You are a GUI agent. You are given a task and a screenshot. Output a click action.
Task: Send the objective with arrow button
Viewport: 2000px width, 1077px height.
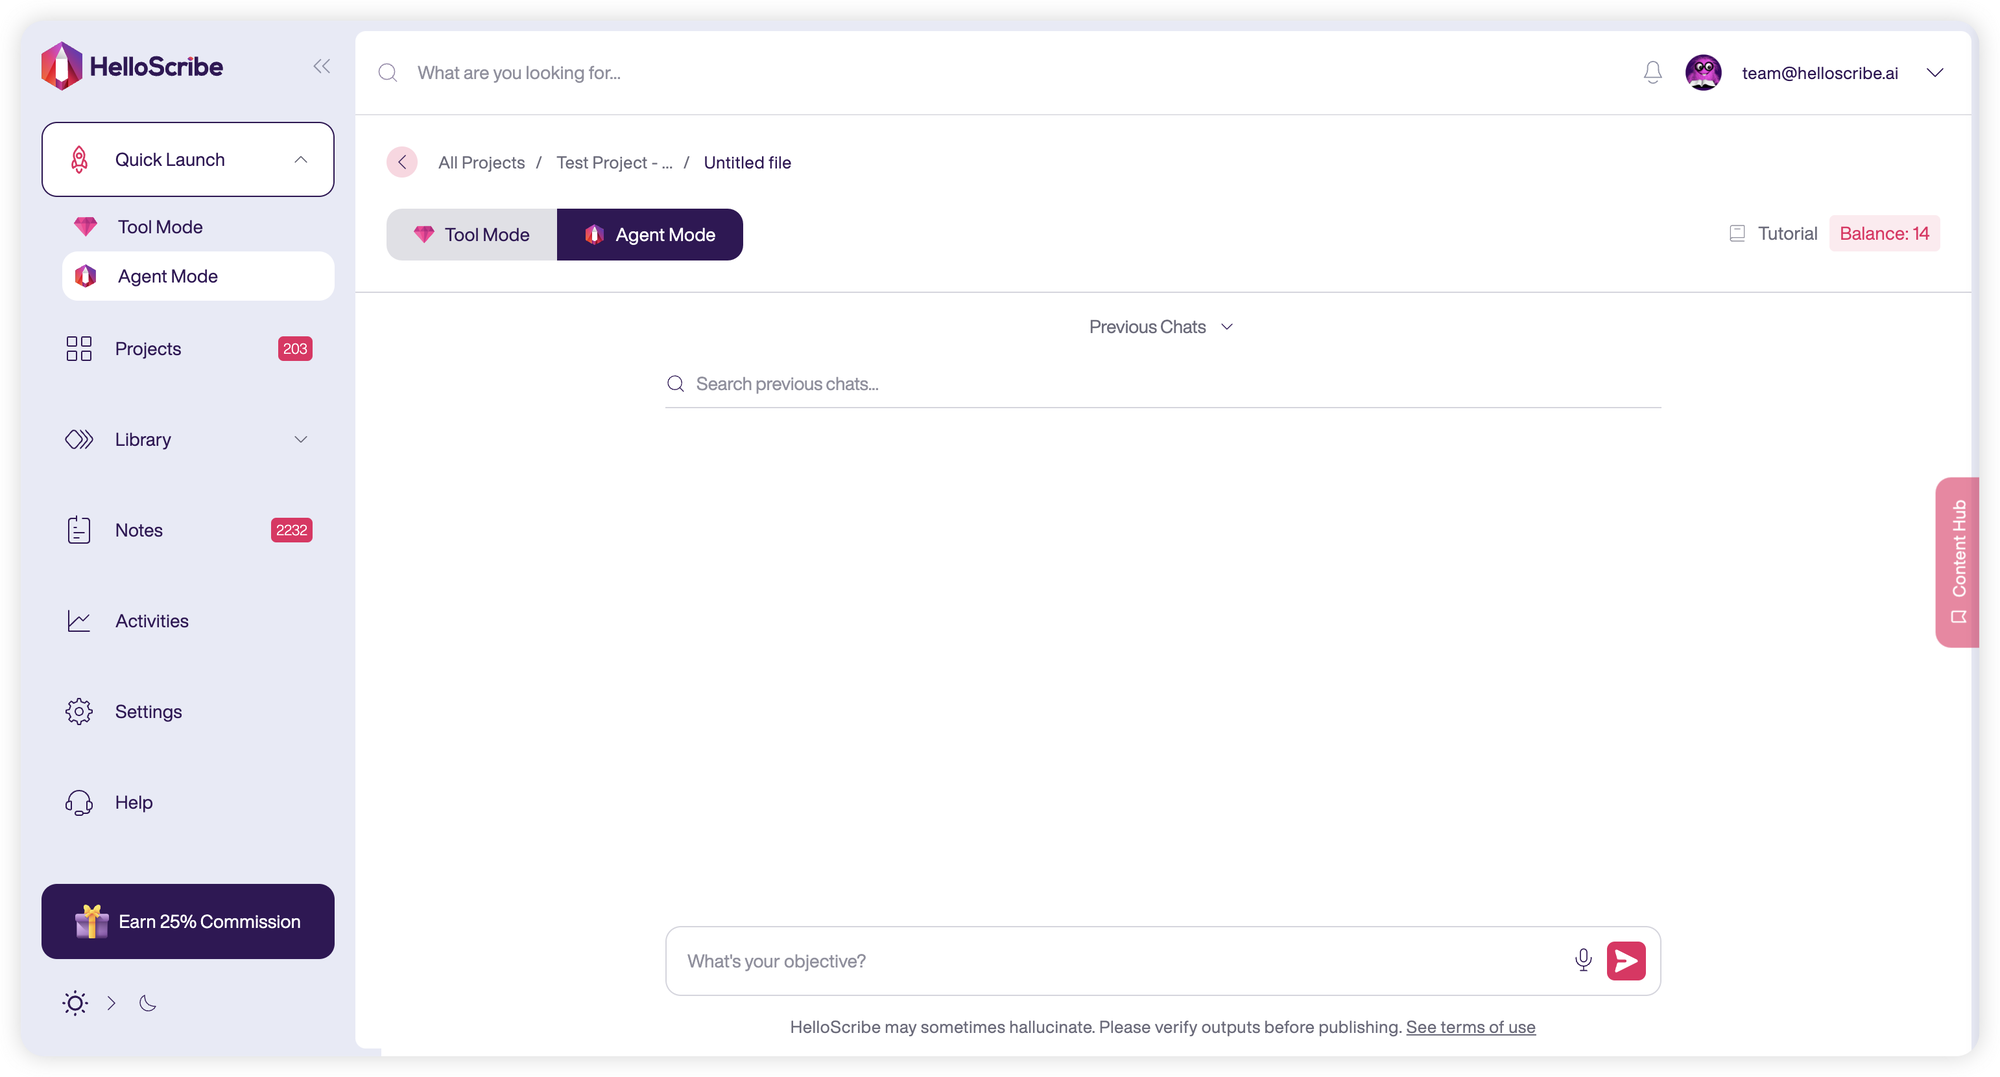point(1626,961)
